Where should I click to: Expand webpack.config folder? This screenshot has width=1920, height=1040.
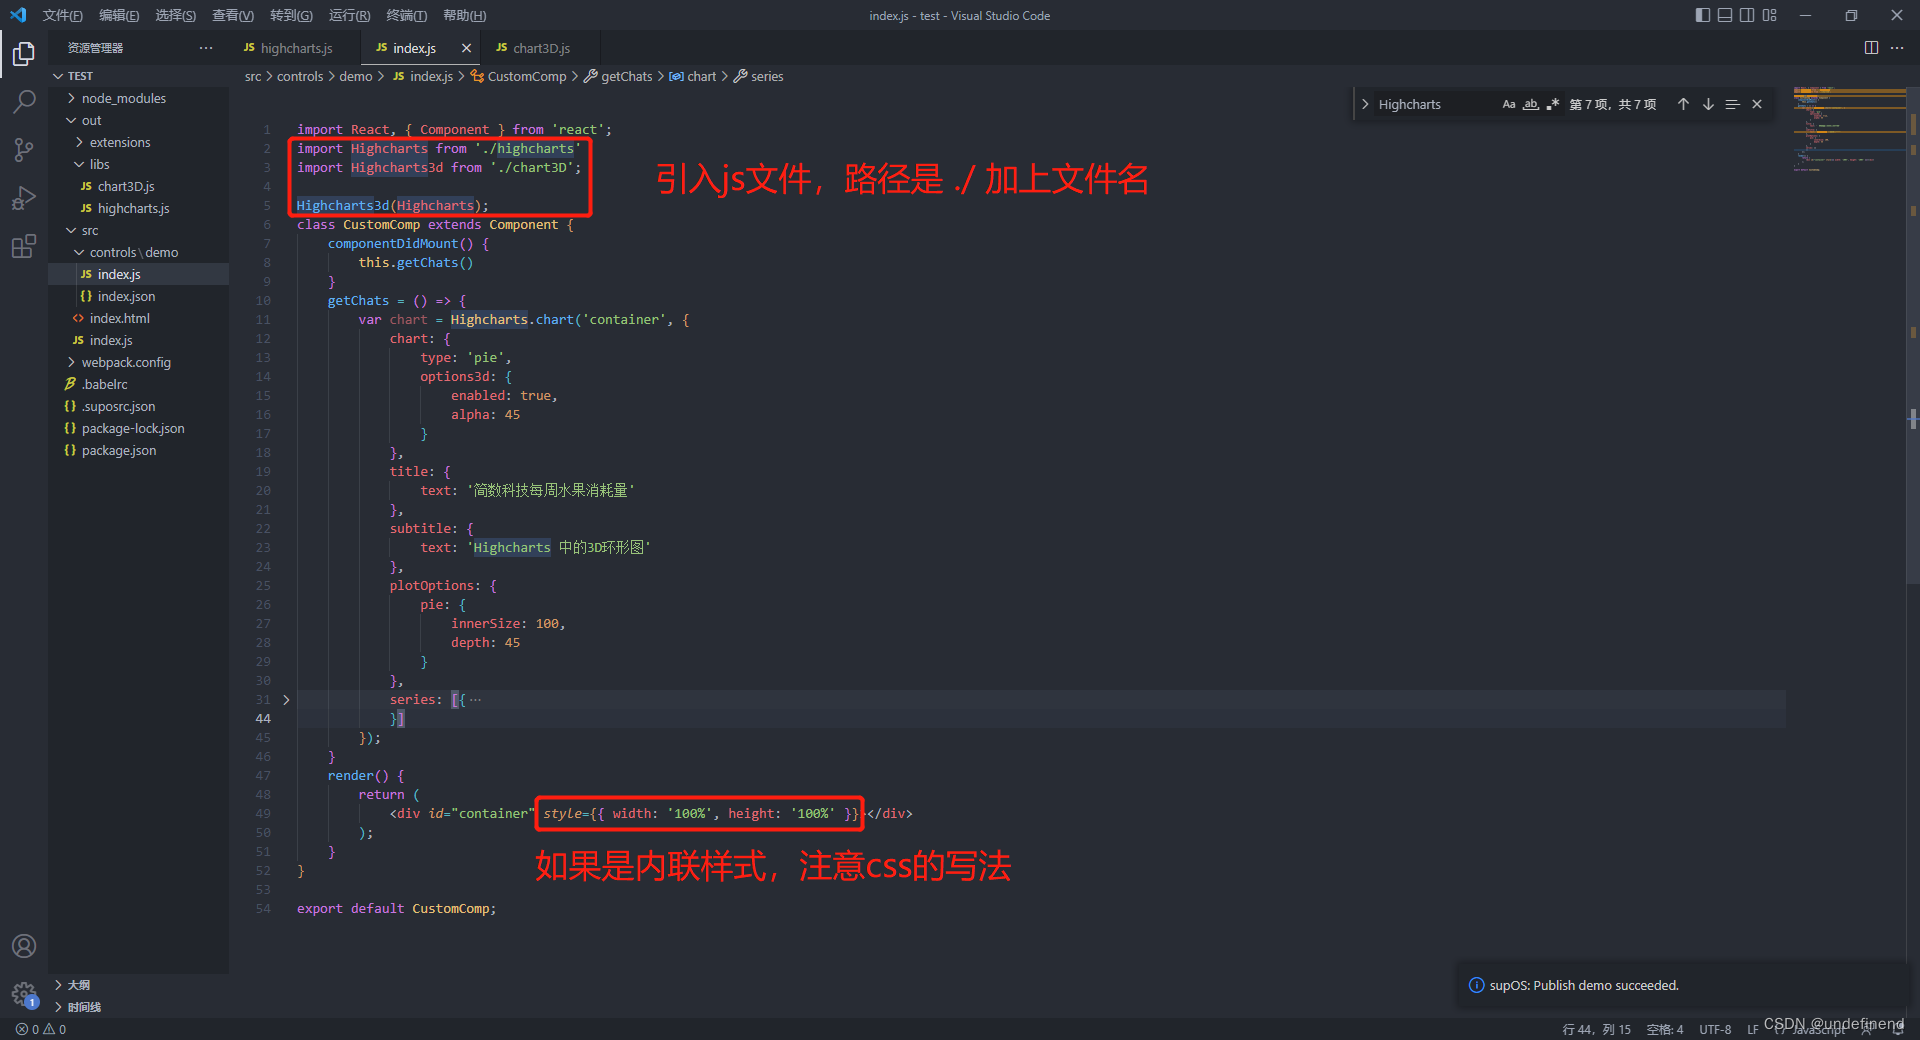click(x=138, y=362)
